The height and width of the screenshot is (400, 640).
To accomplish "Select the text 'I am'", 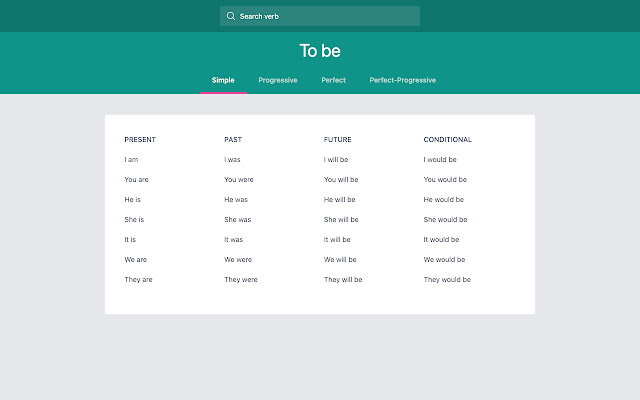I will point(131,160).
